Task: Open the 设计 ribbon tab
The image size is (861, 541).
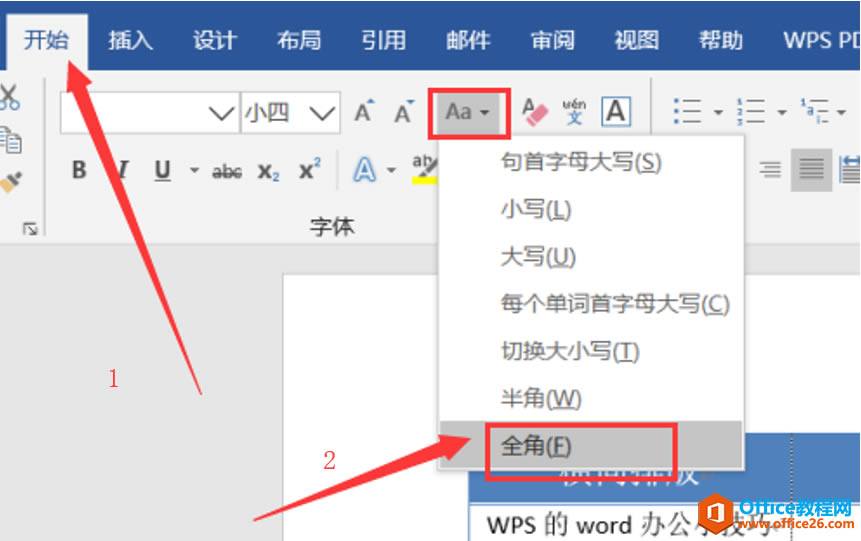Action: (x=215, y=40)
